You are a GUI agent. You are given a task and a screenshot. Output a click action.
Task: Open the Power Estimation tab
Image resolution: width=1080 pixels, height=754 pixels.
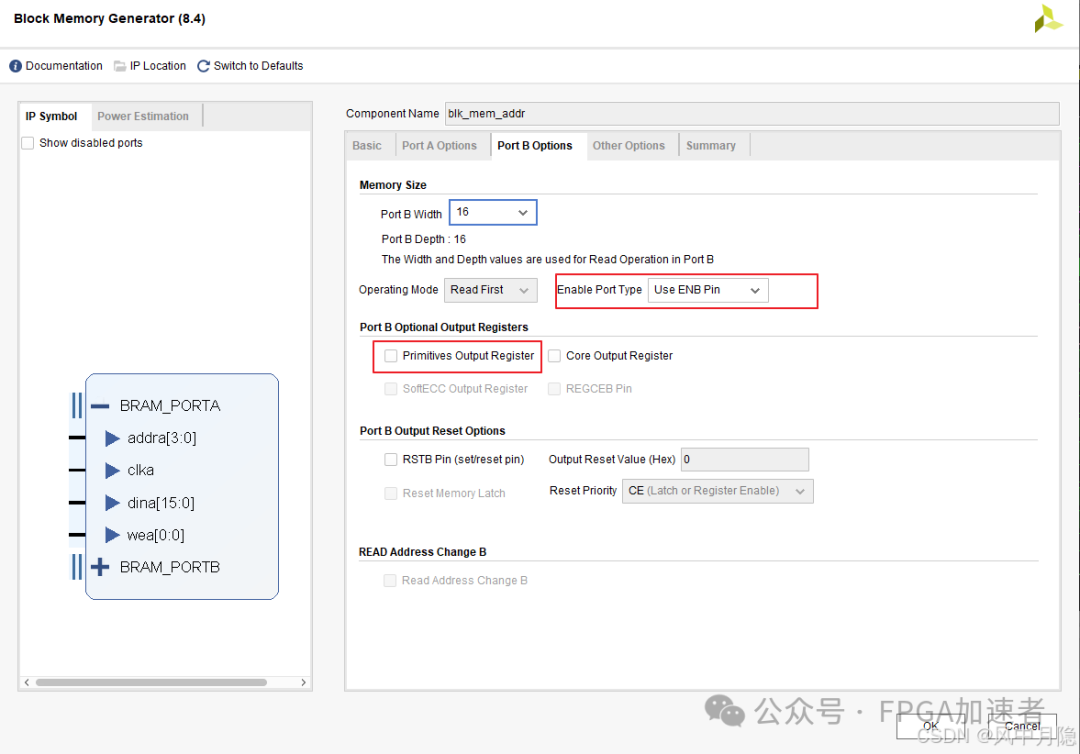tap(143, 116)
